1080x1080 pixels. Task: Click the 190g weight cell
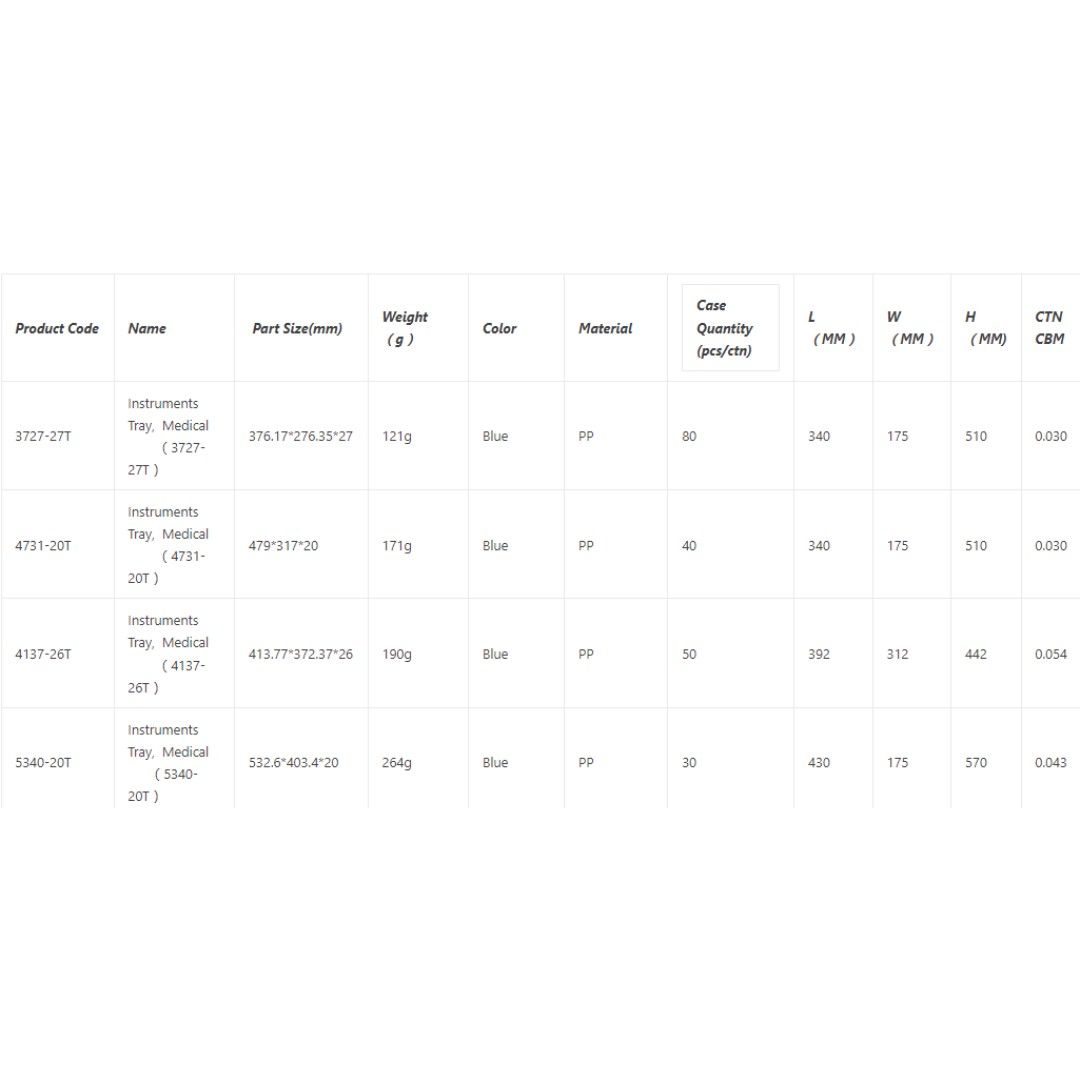396,654
